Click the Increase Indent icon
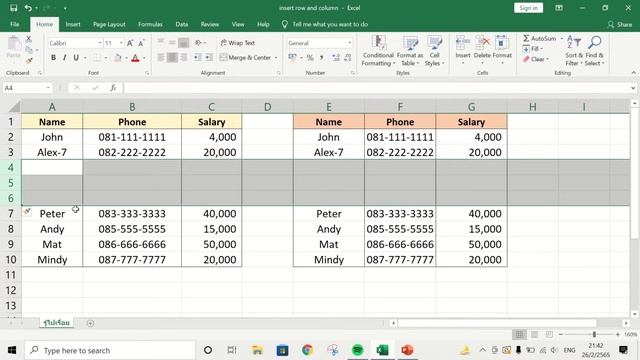This screenshot has height=360, width=640. click(209, 57)
